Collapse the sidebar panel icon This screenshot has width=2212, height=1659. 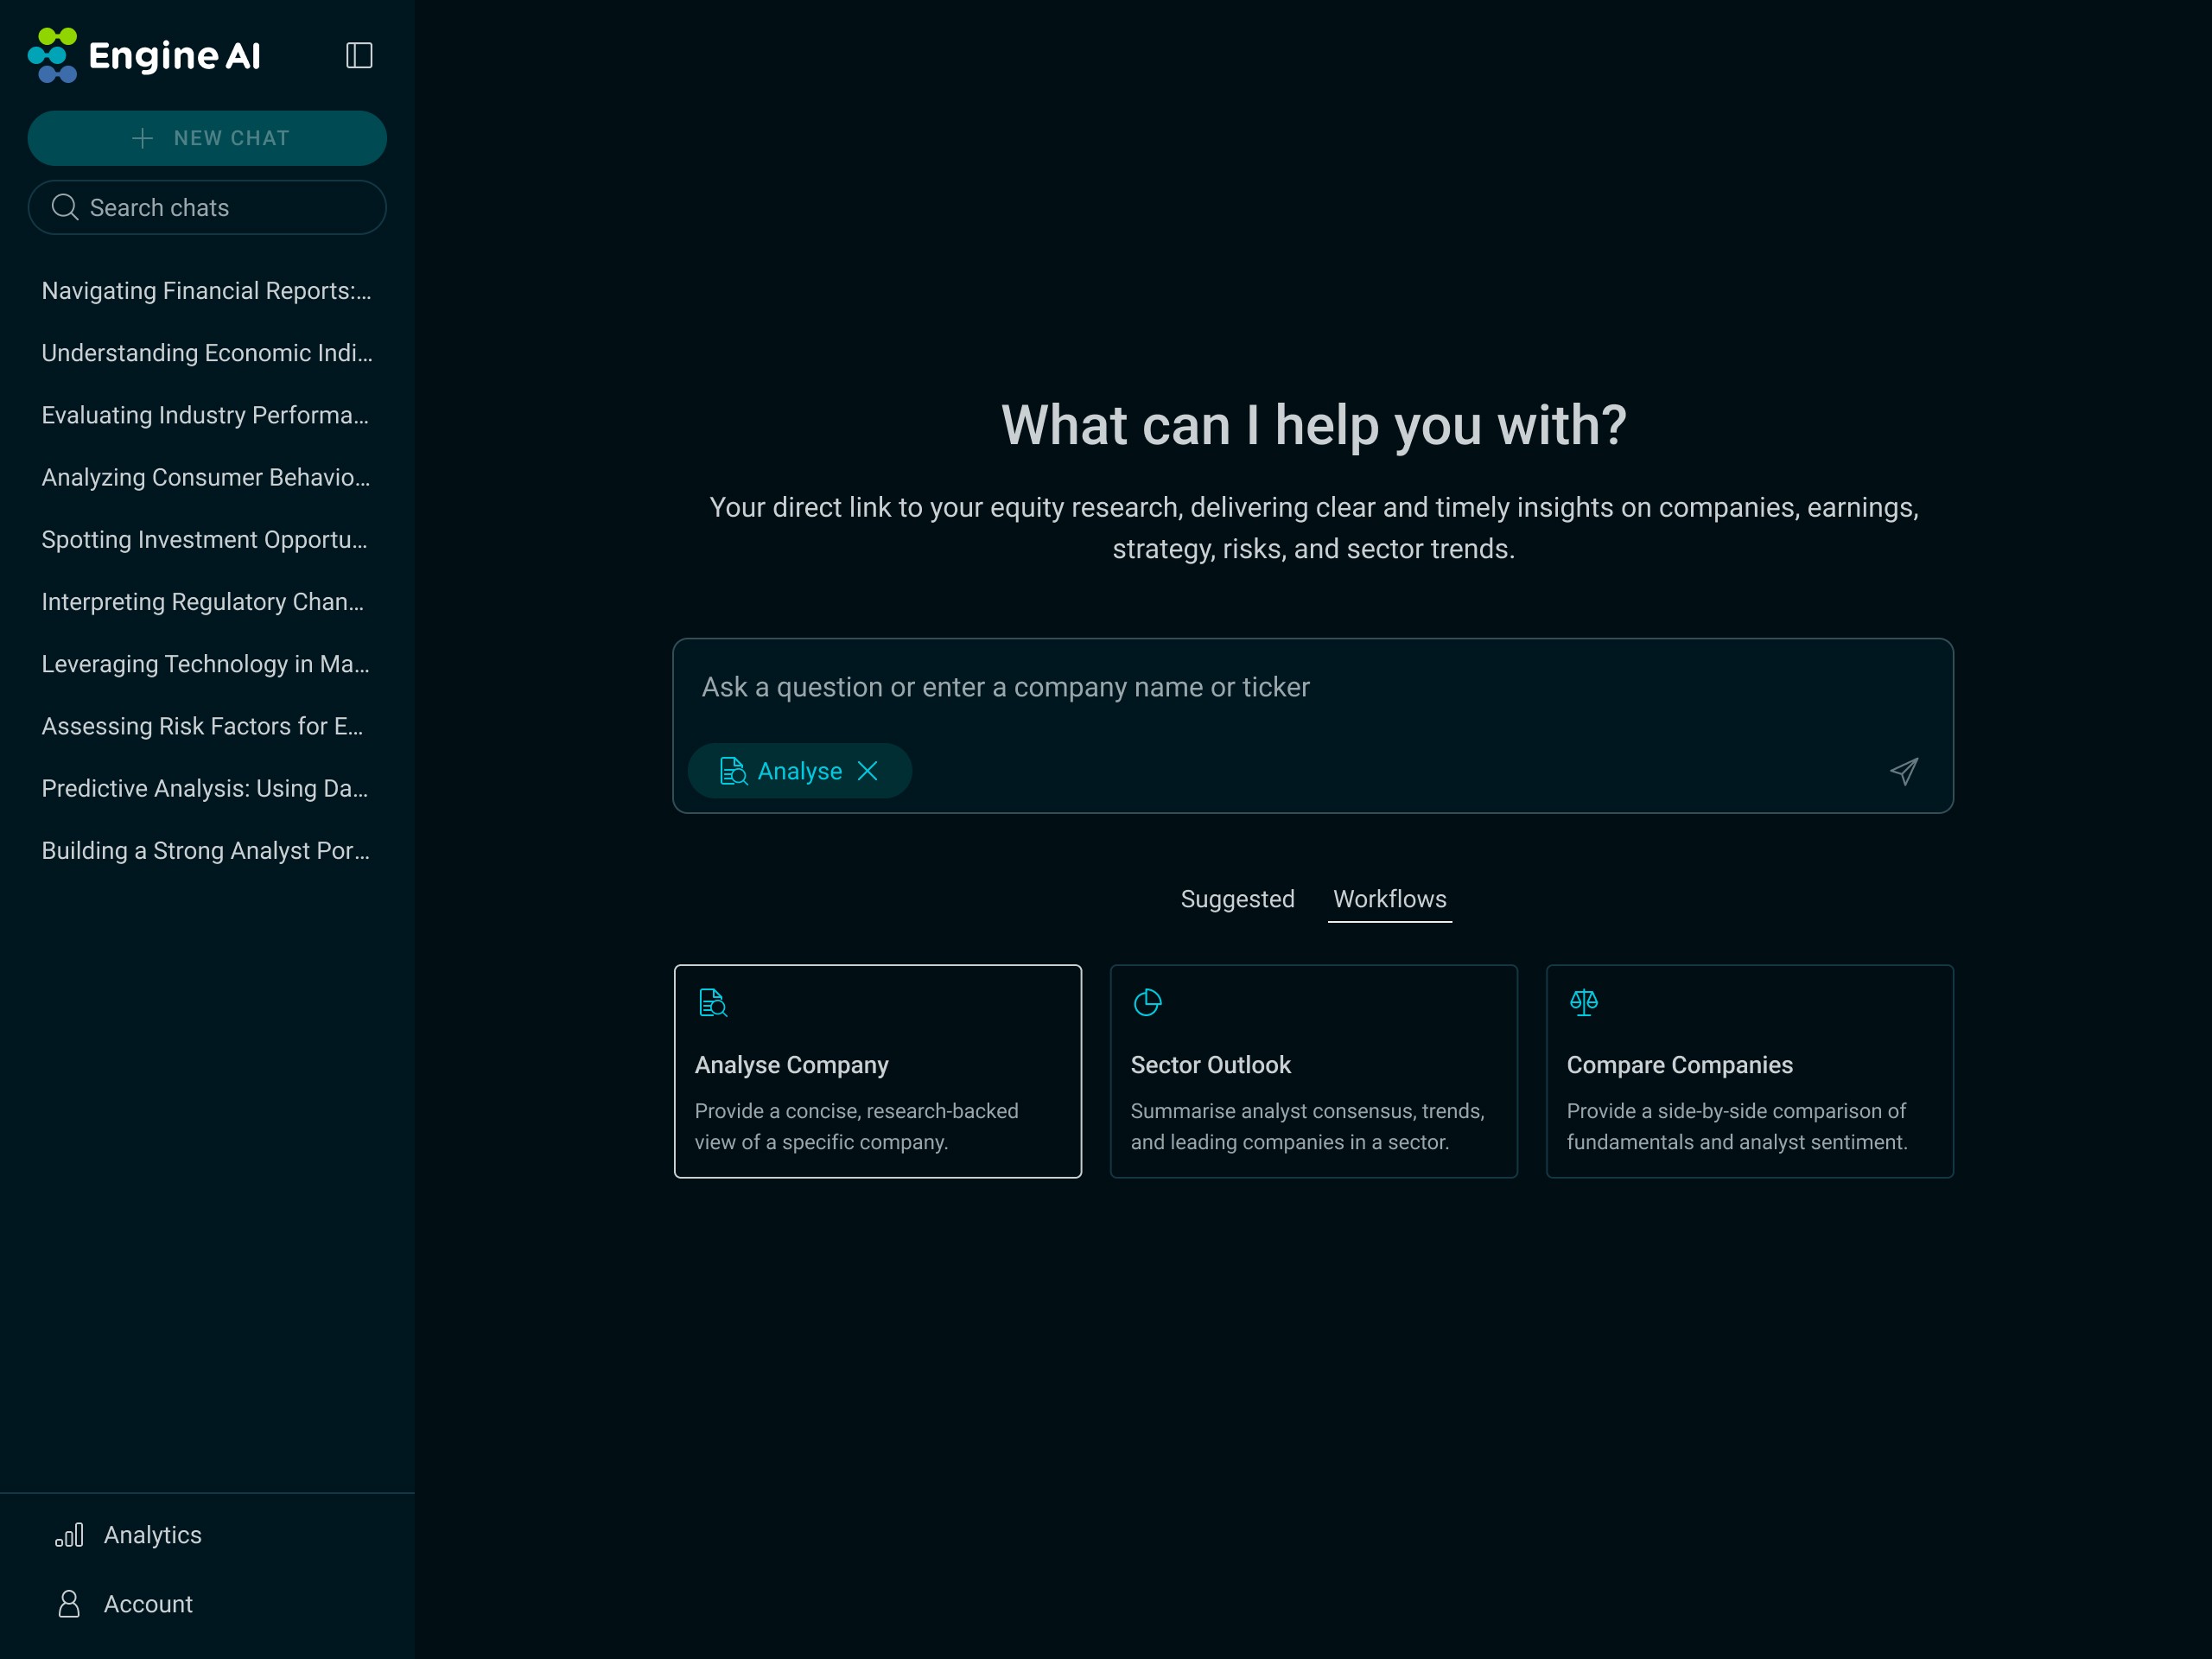click(x=359, y=55)
